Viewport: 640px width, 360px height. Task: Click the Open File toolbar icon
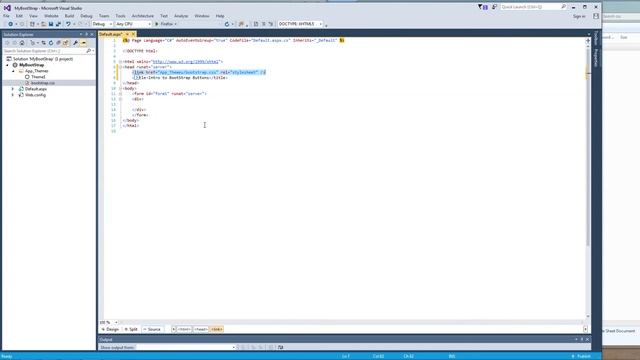43,24
